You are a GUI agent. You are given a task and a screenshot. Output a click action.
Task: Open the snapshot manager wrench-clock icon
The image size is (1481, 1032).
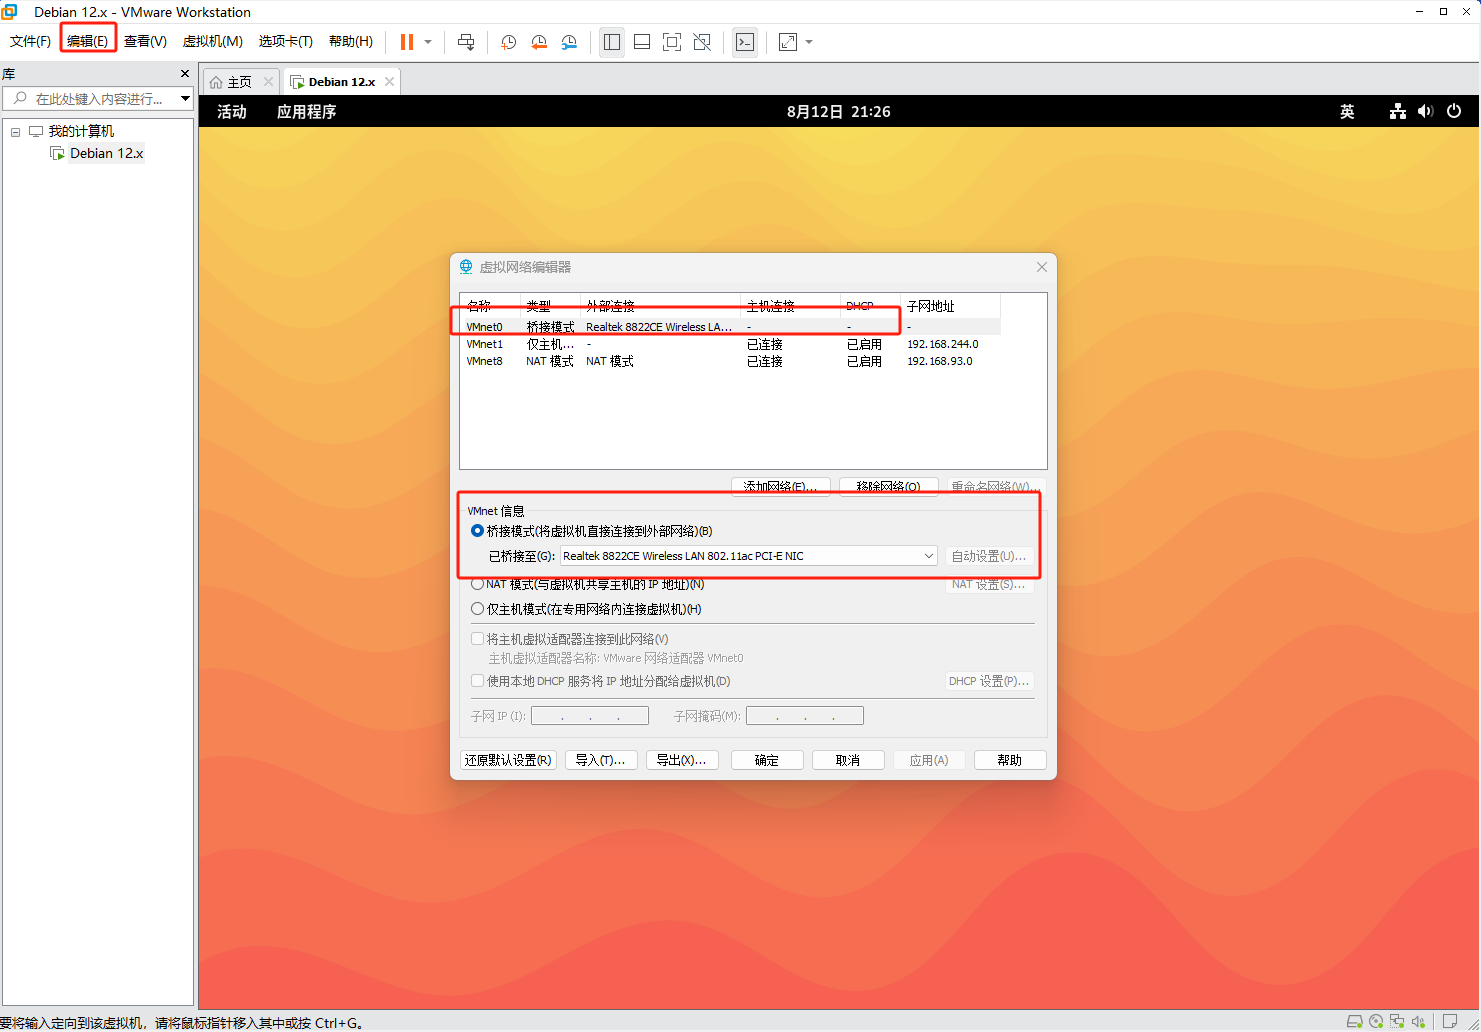(x=569, y=42)
